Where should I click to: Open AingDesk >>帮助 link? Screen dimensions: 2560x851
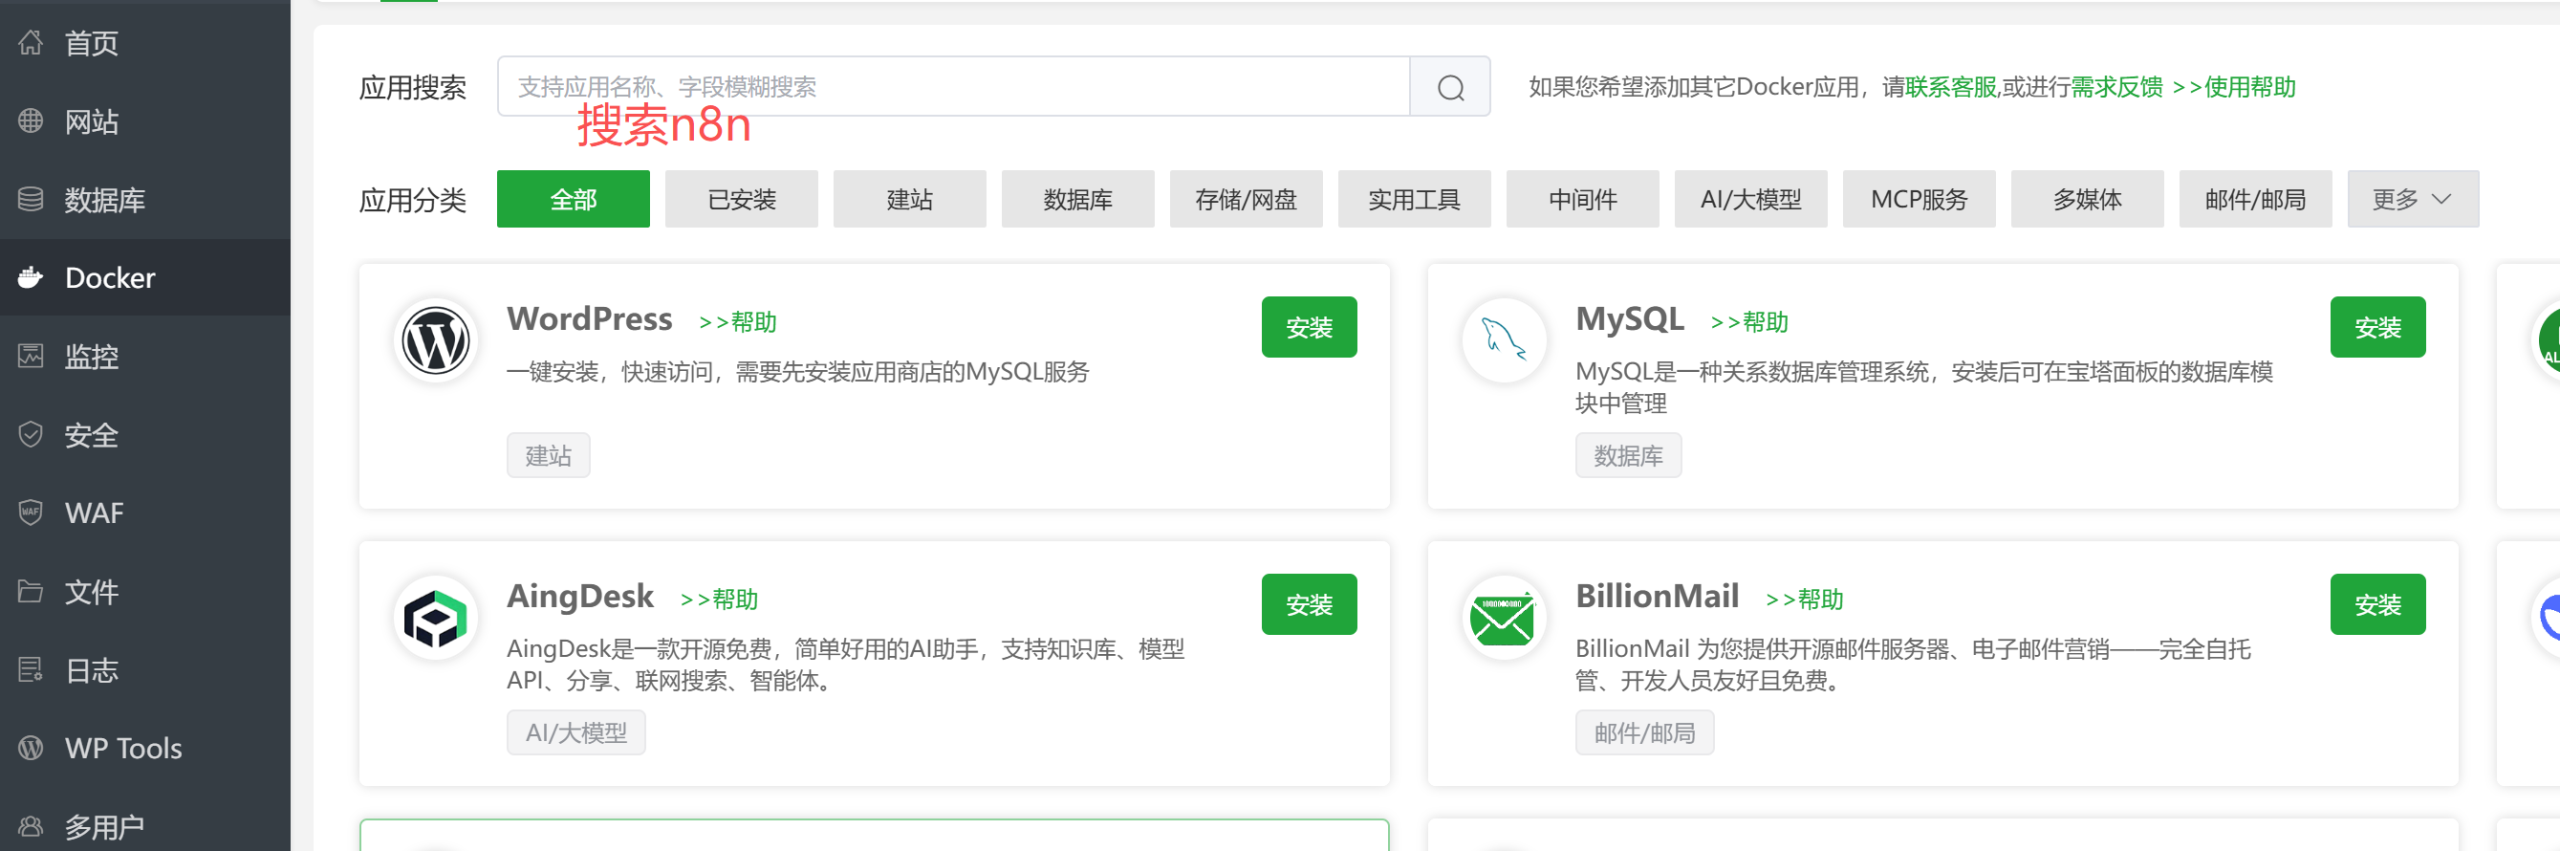[x=719, y=599]
